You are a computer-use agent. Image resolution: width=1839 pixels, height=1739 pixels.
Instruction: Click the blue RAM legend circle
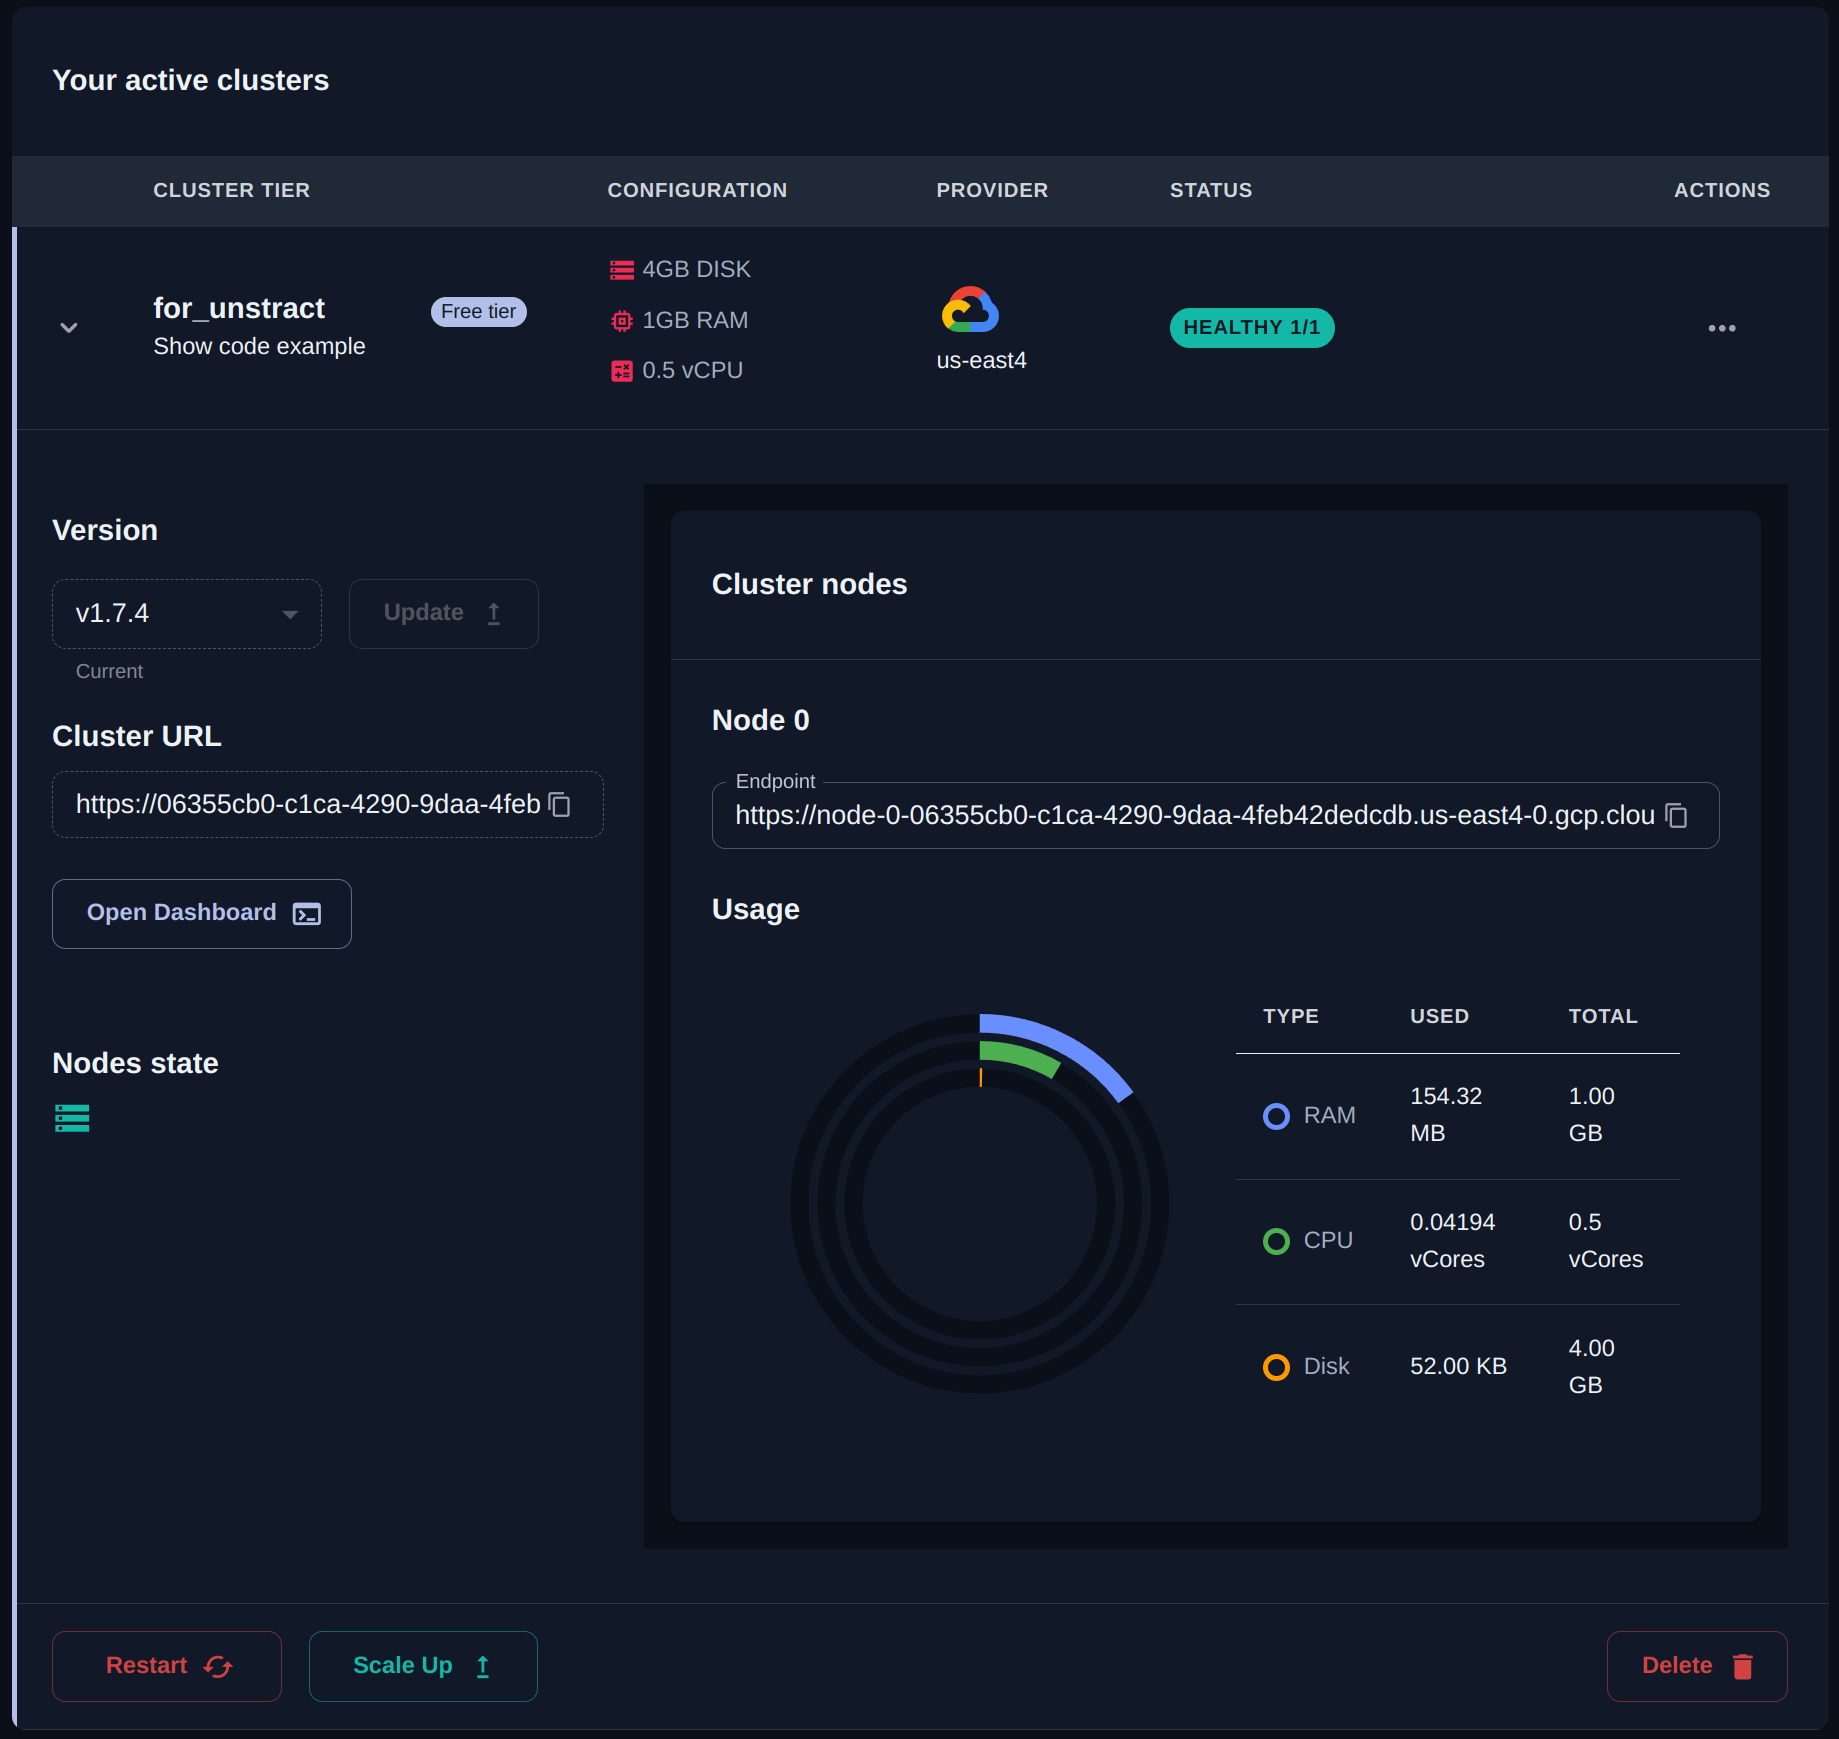1276,1116
